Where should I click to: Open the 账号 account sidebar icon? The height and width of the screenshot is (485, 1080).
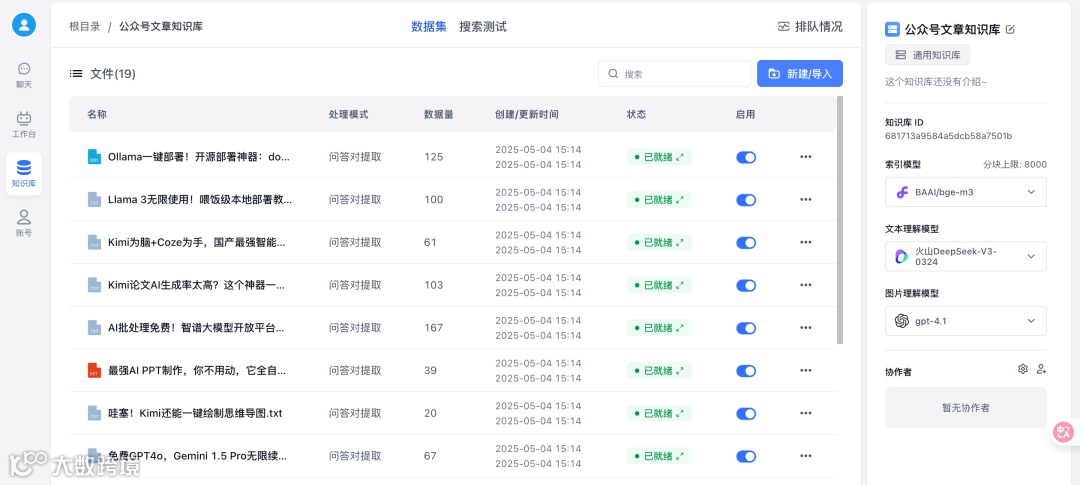pos(24,223)
